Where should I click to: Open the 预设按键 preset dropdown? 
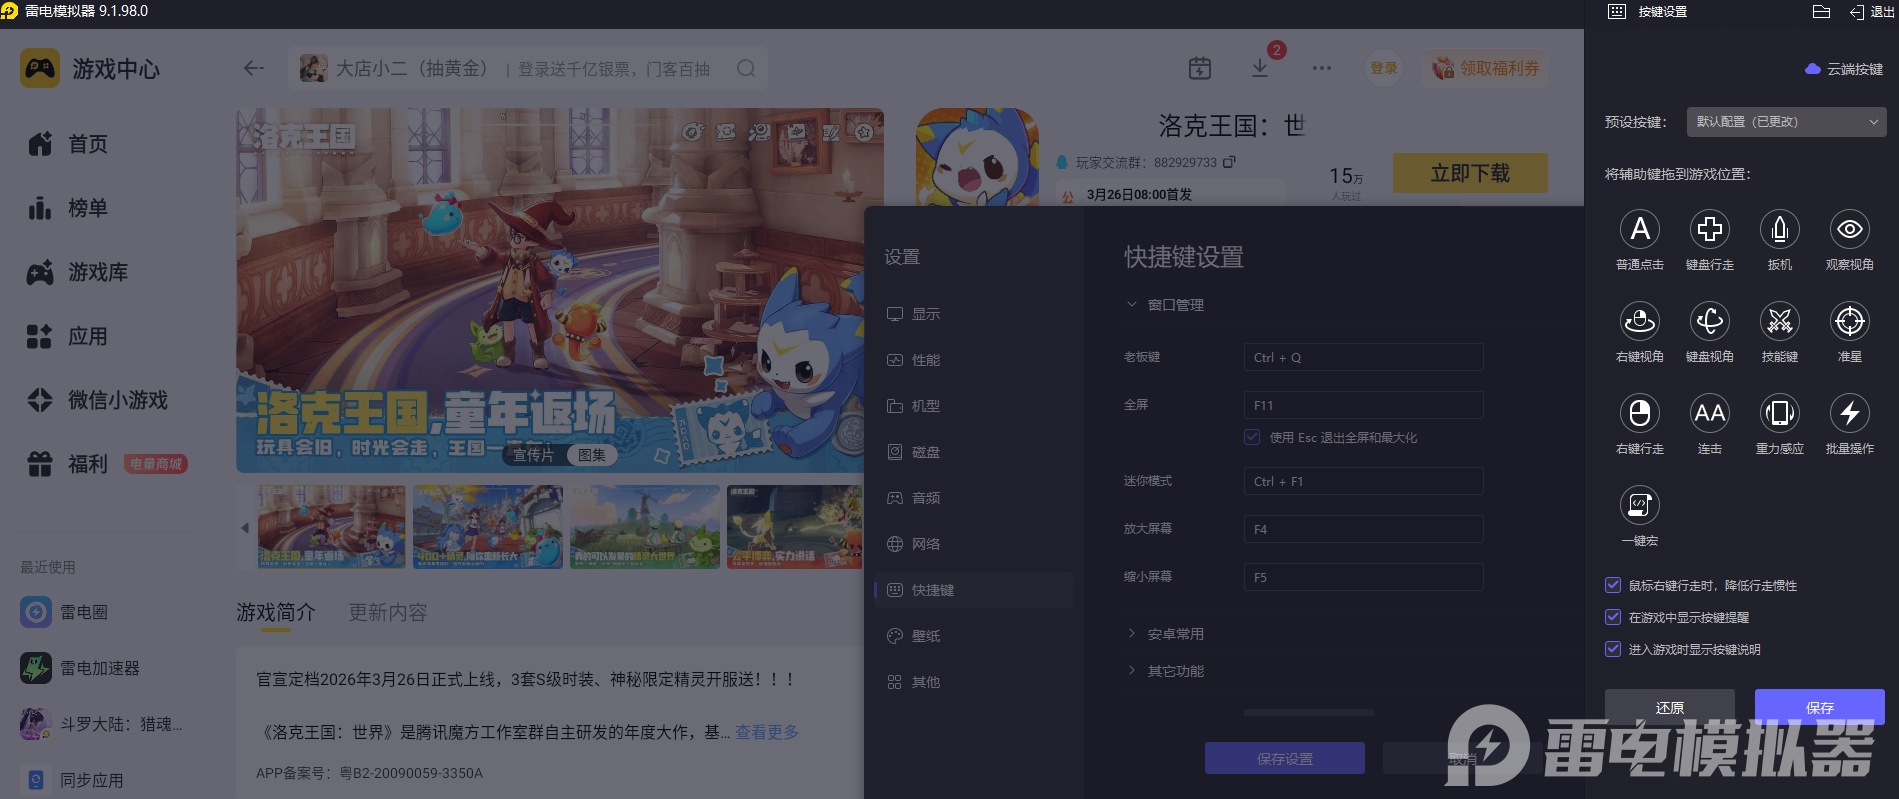1786,122
